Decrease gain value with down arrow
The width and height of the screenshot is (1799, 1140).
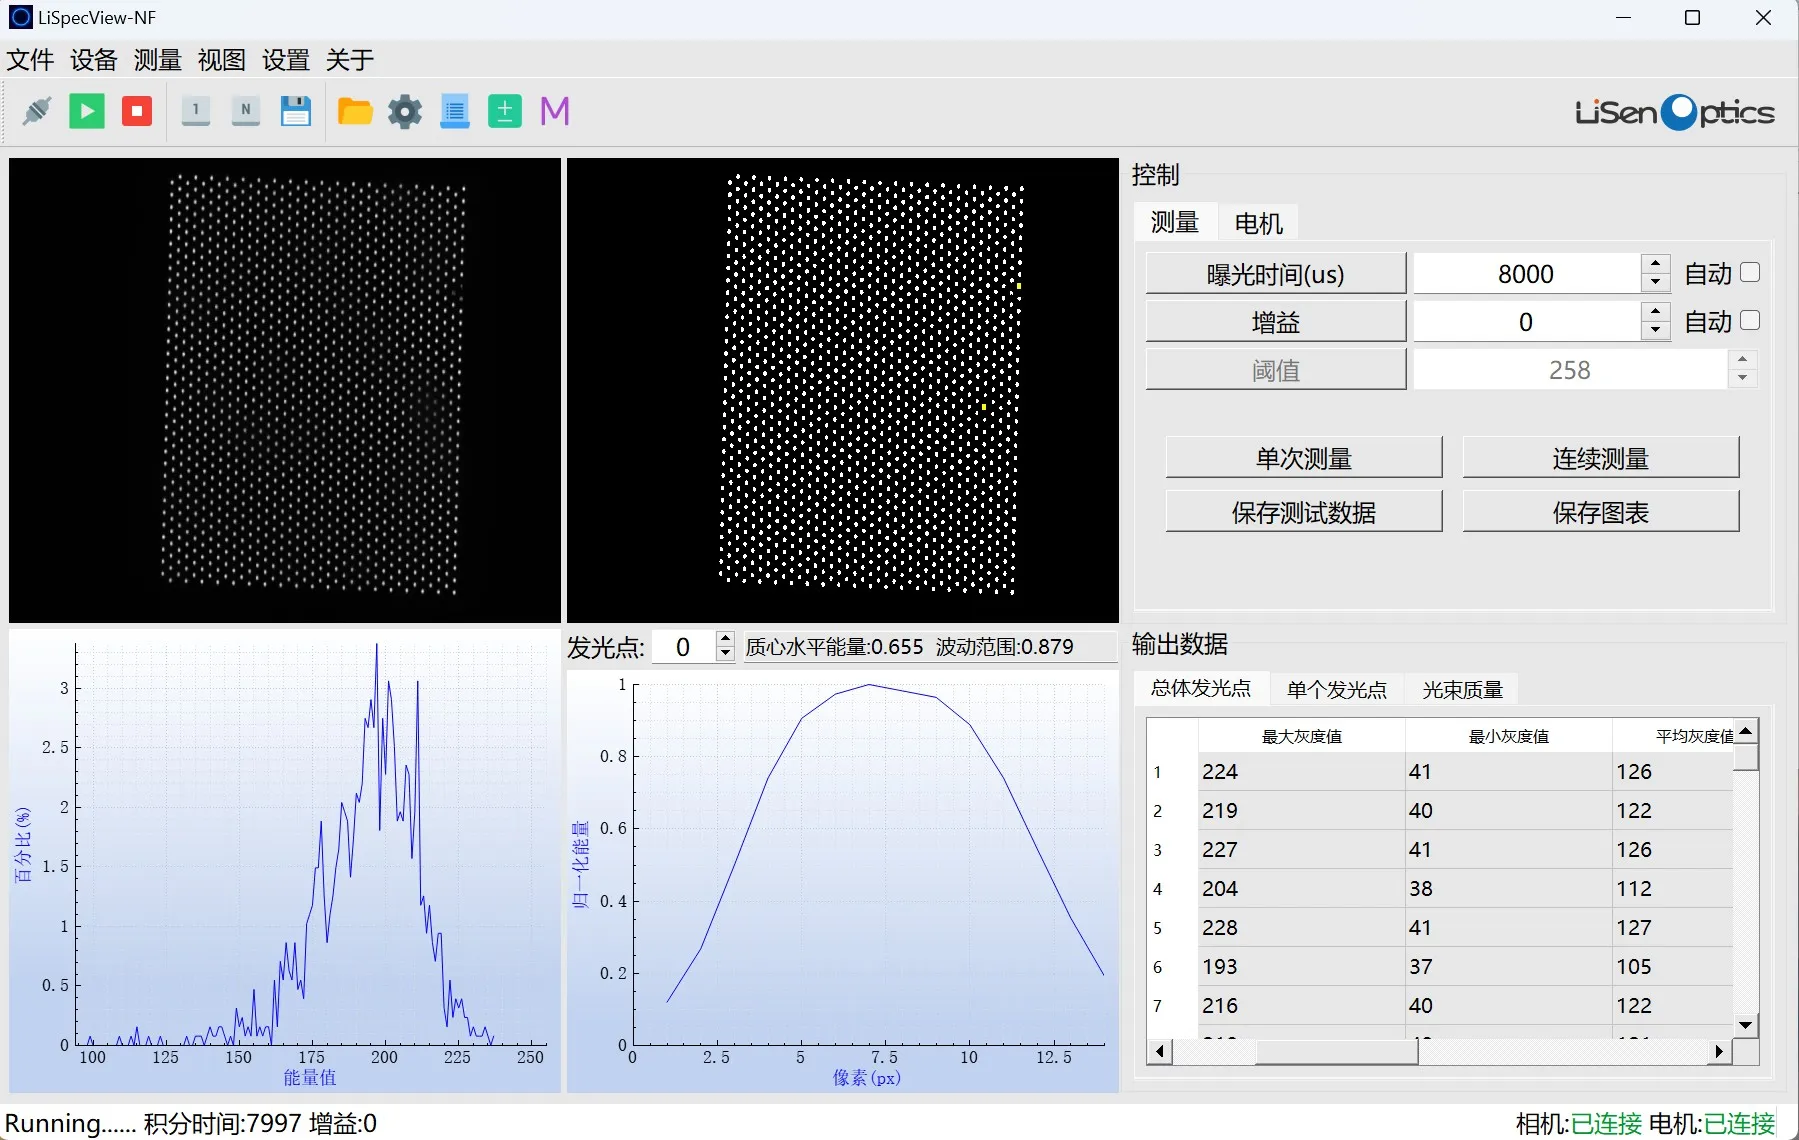[x=1656, y=331]
